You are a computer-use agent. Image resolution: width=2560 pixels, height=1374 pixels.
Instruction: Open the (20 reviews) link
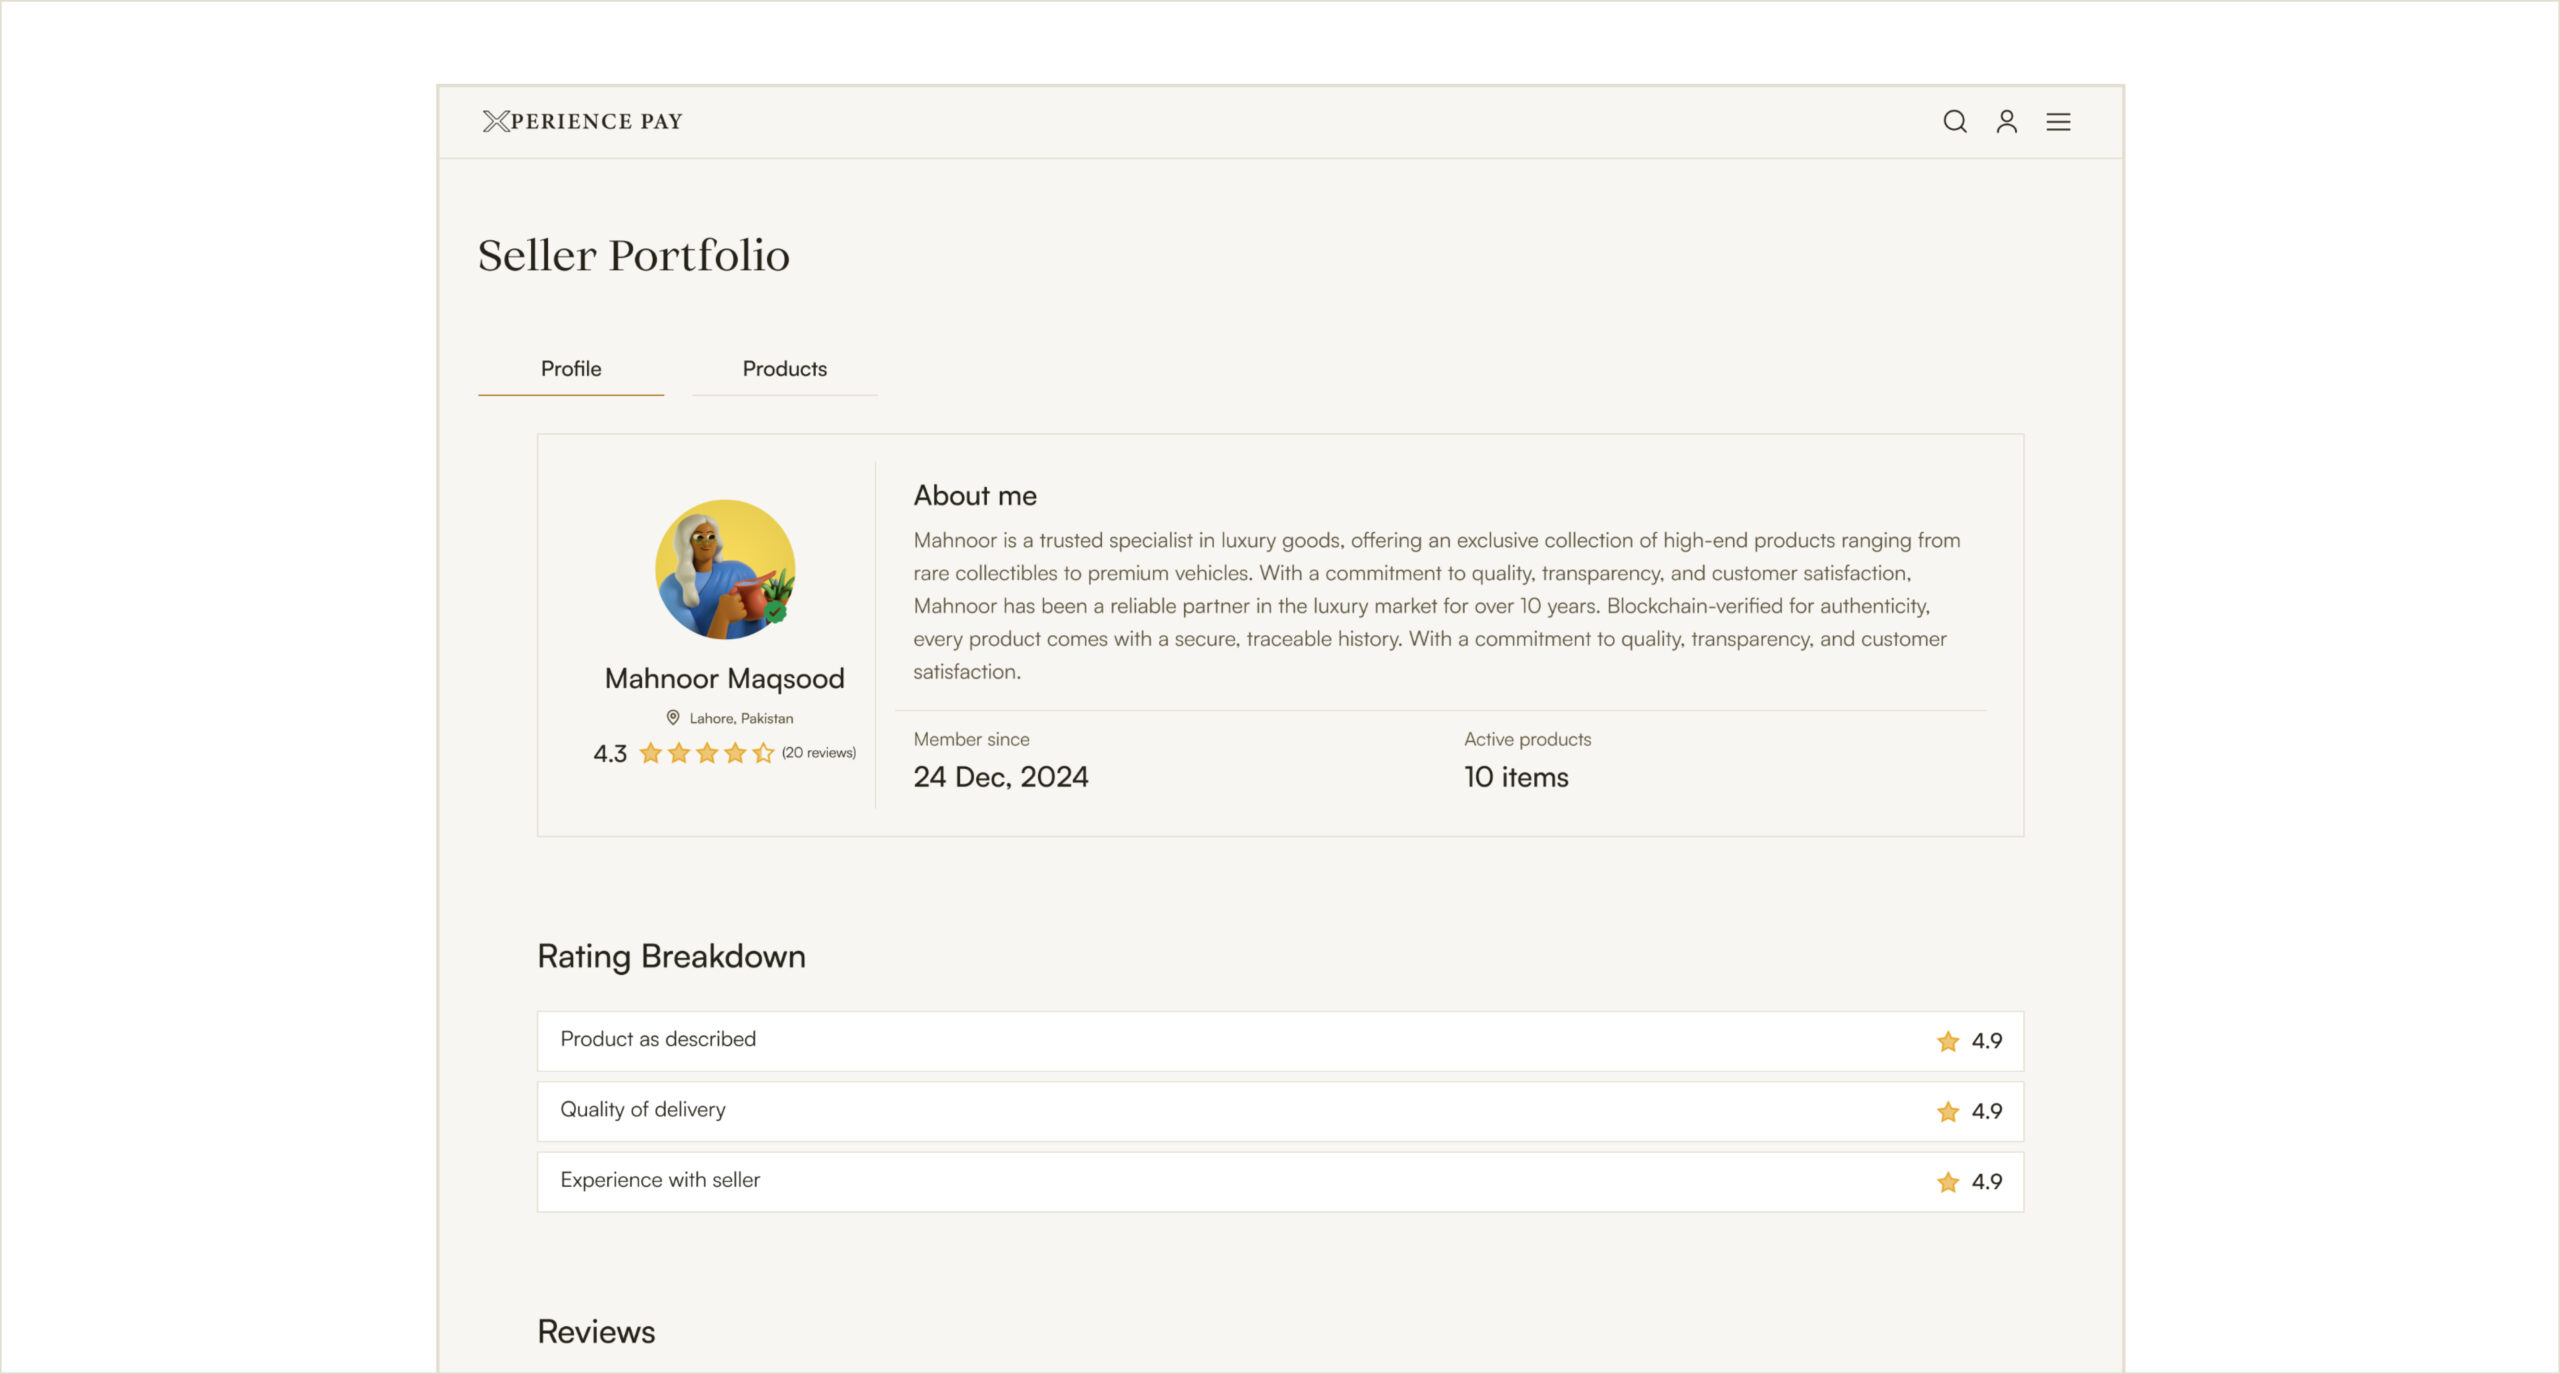coord(818,753)
